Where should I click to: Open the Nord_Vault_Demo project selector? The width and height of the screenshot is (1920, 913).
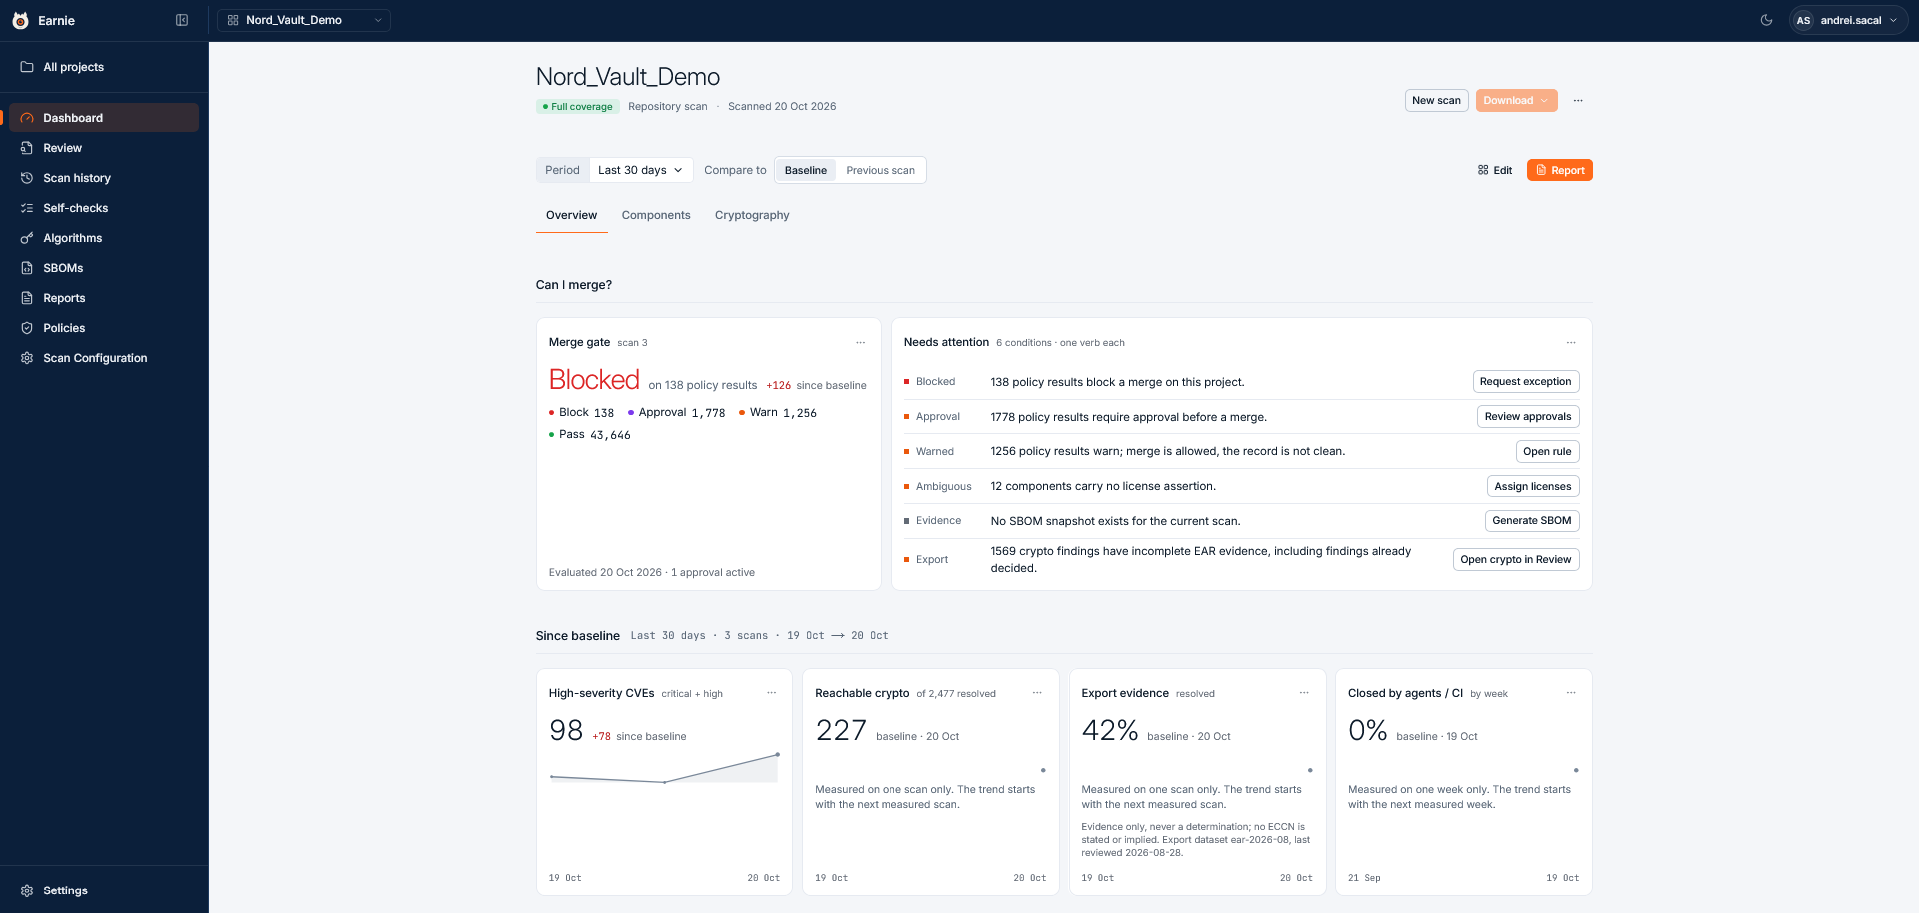(304, 20)
